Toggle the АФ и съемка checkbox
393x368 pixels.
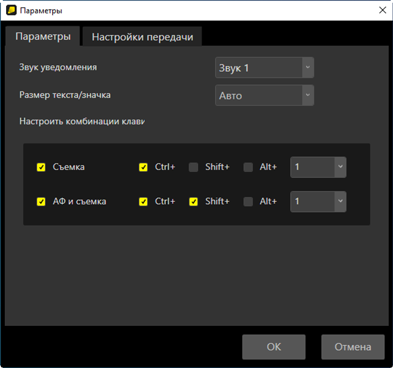point(41,202)
